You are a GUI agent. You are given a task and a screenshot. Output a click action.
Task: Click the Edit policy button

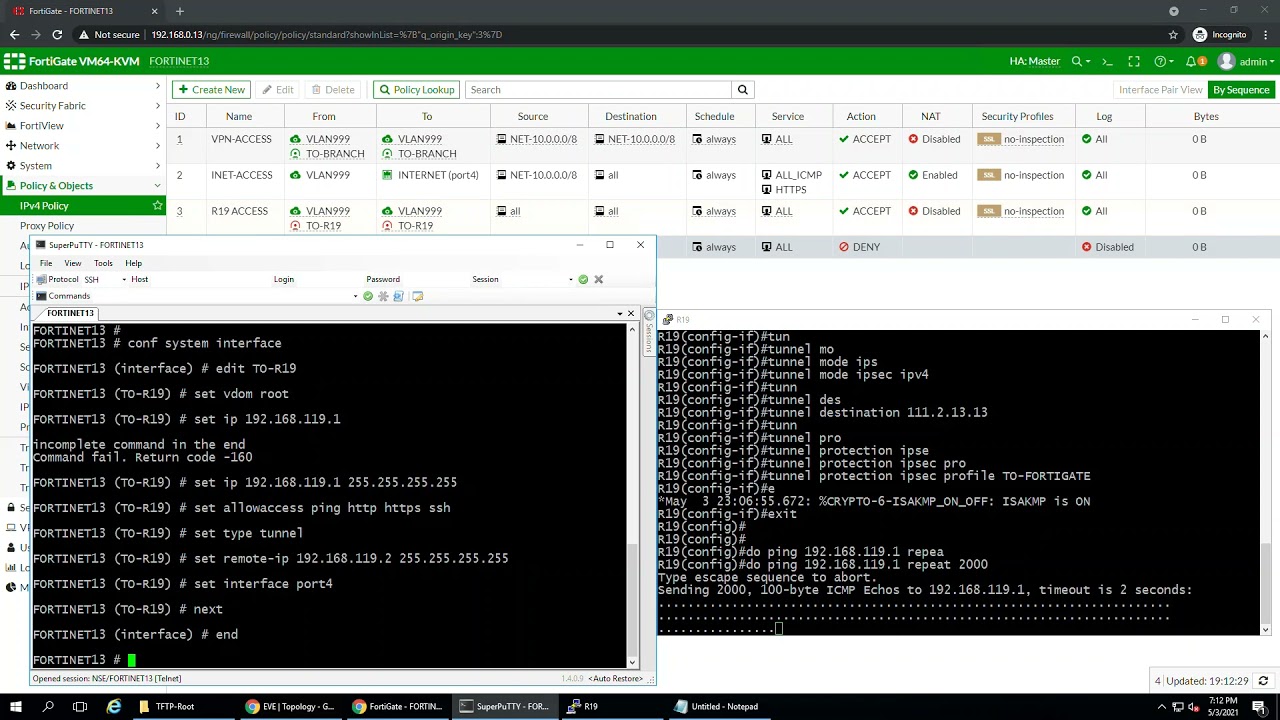(x=278, y=90)
